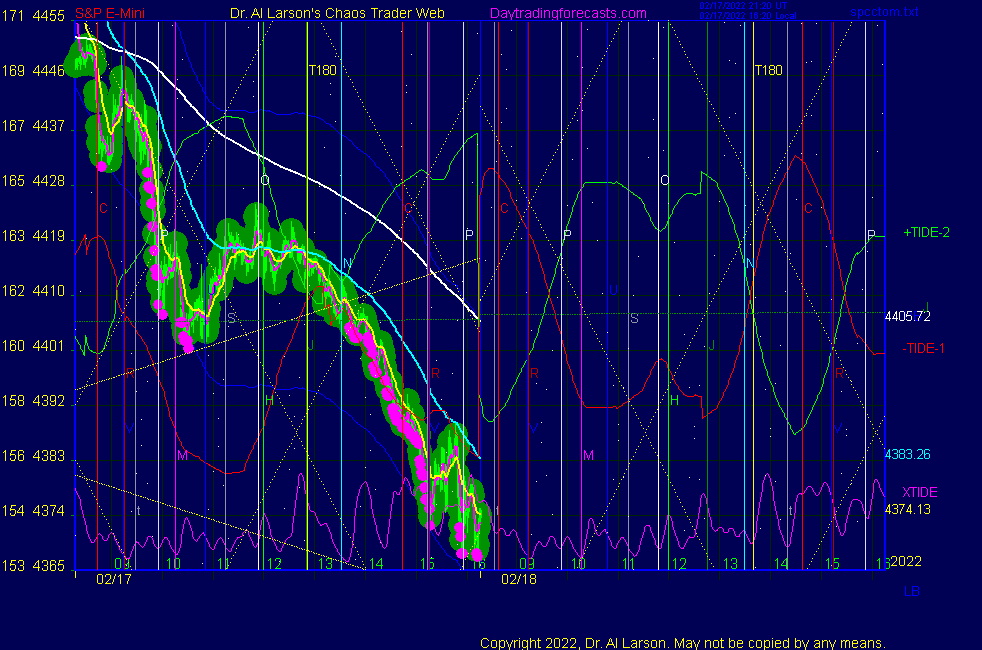
Task: Click the blue 'LB' label
Action: click(912, 591)
